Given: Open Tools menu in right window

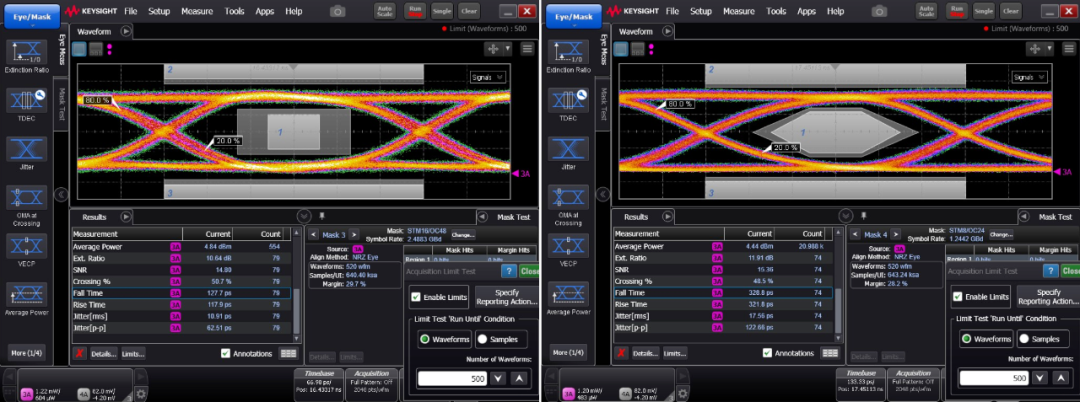Looking at the screenshot, I should click(x=776, y=11).
